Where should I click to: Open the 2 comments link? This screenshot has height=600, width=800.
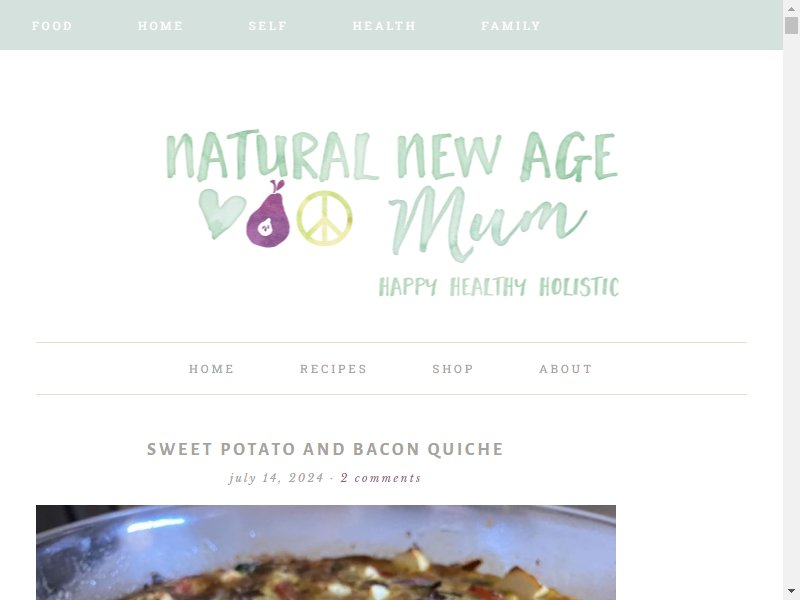pos(381,478)
